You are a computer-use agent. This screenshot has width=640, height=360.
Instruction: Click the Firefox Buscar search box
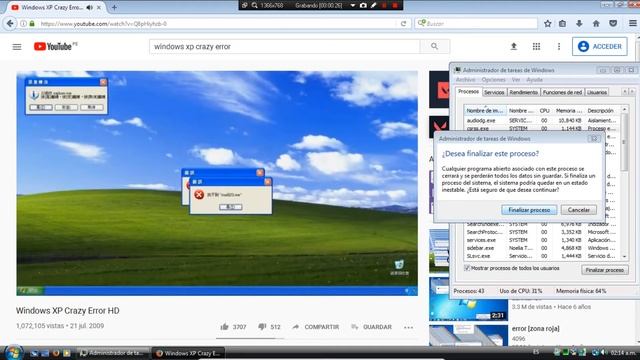[476, 24]
